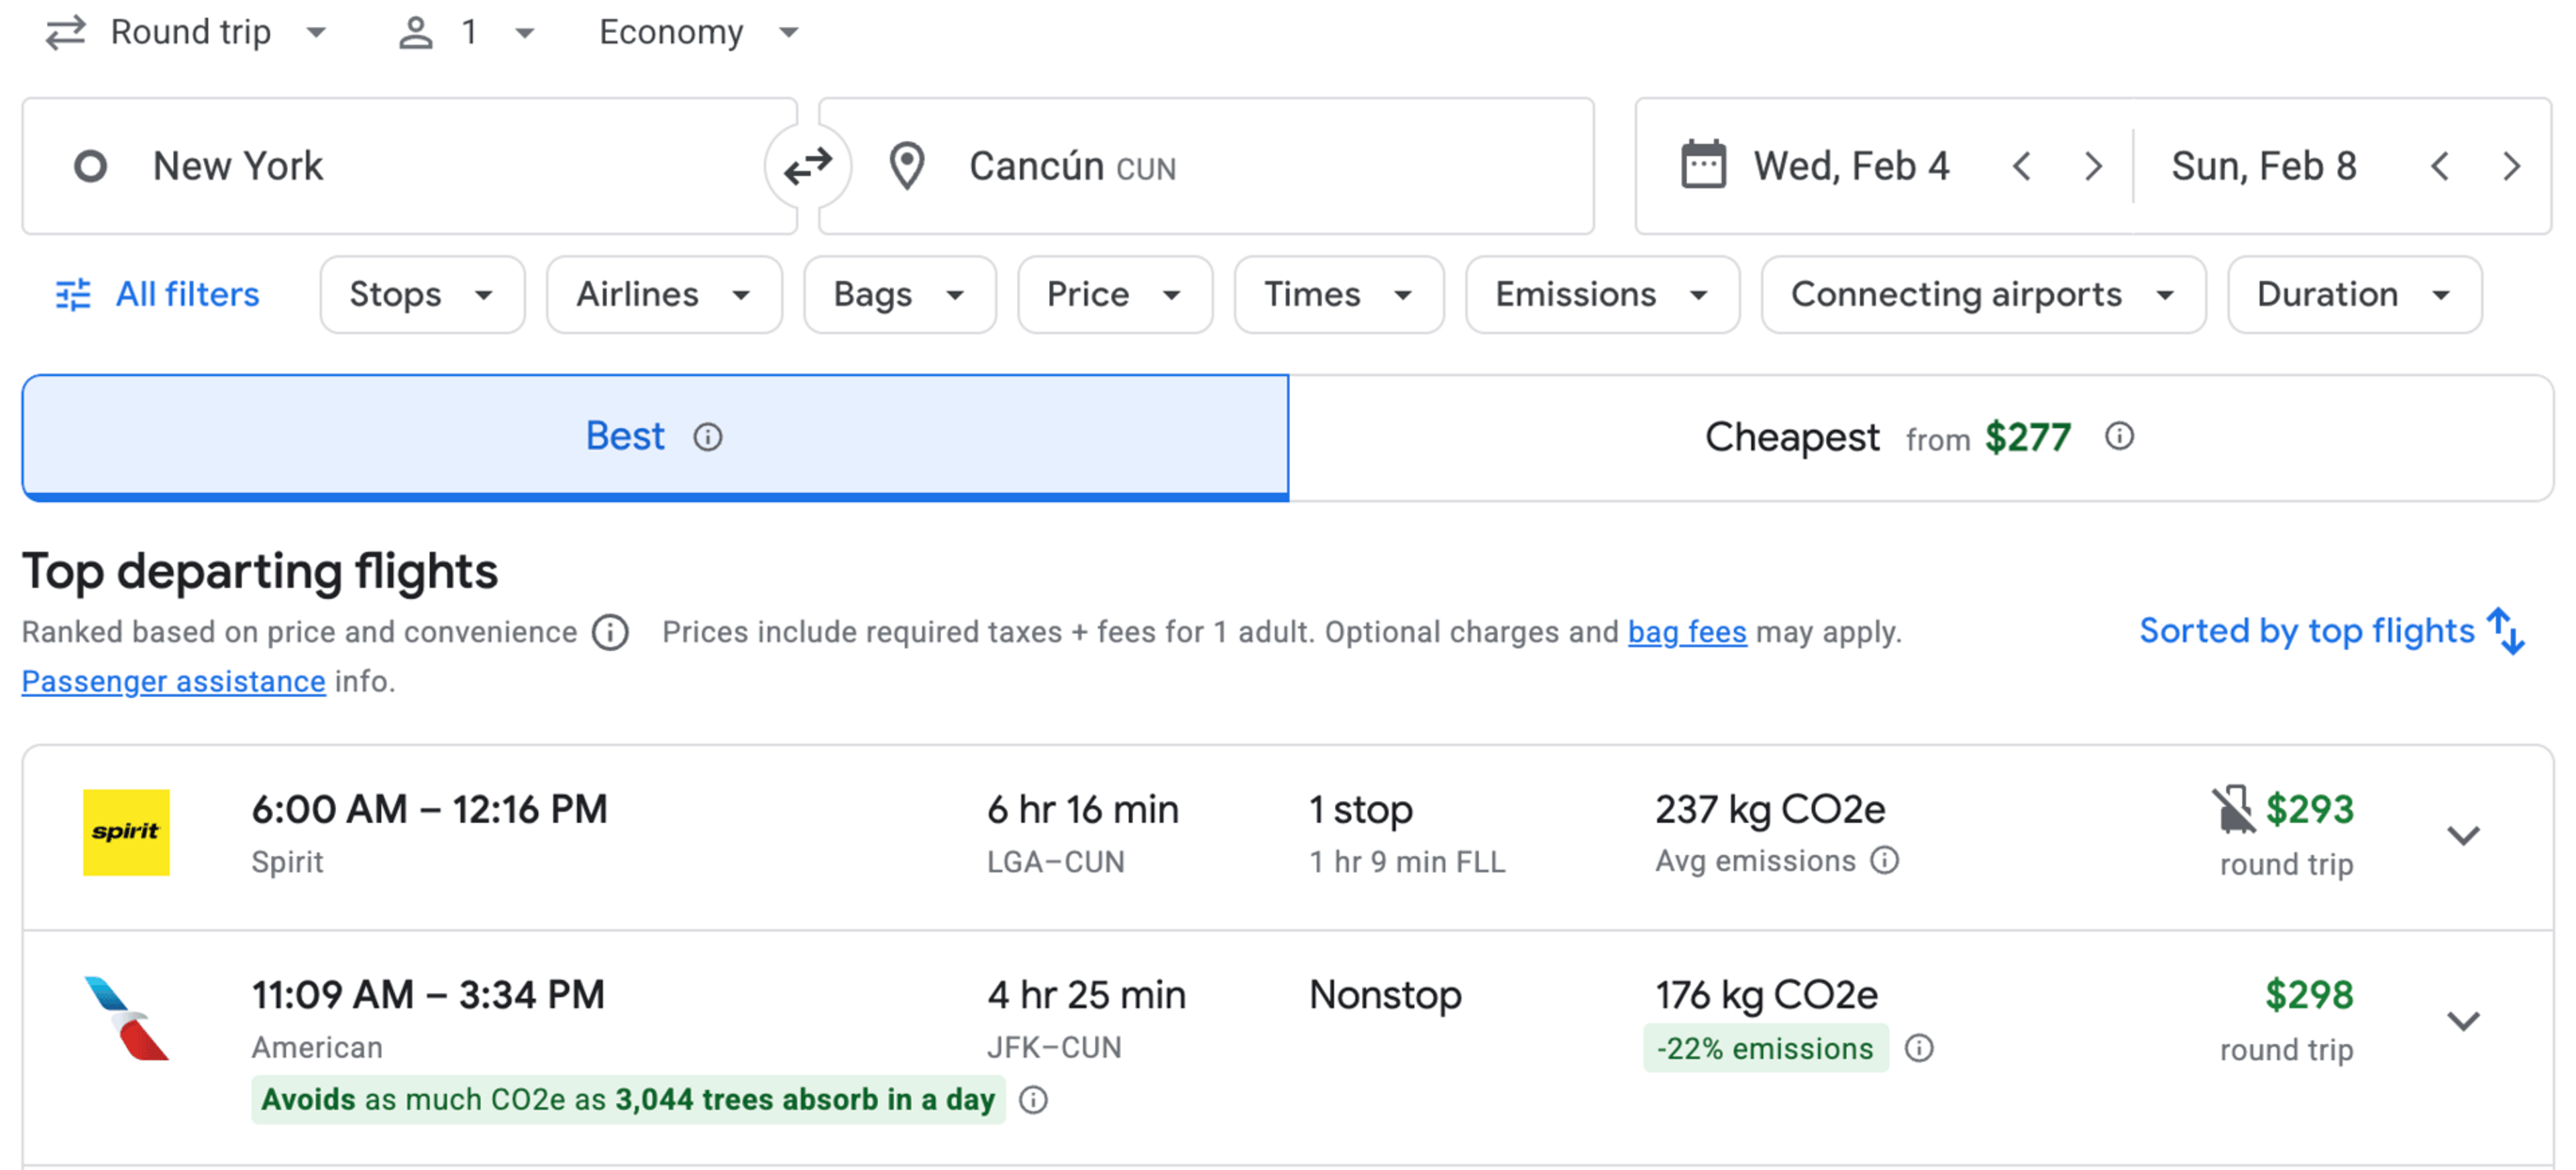
Task: Click the Spirit airline logo
Action: click(x=126, y=832)
